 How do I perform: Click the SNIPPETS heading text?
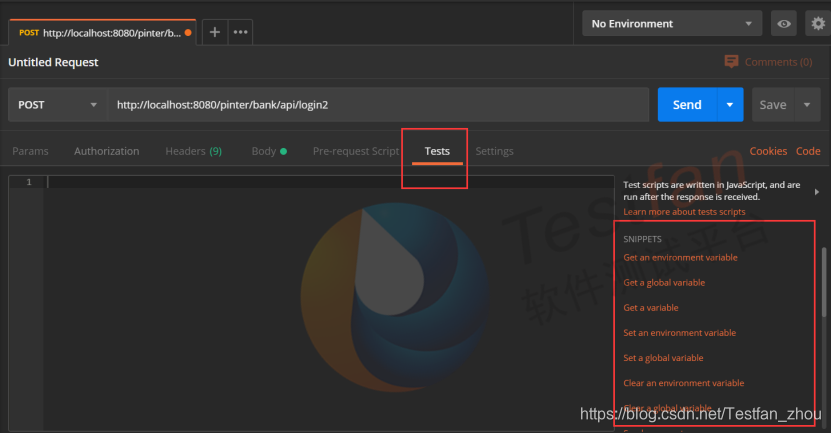coord(642,239)
